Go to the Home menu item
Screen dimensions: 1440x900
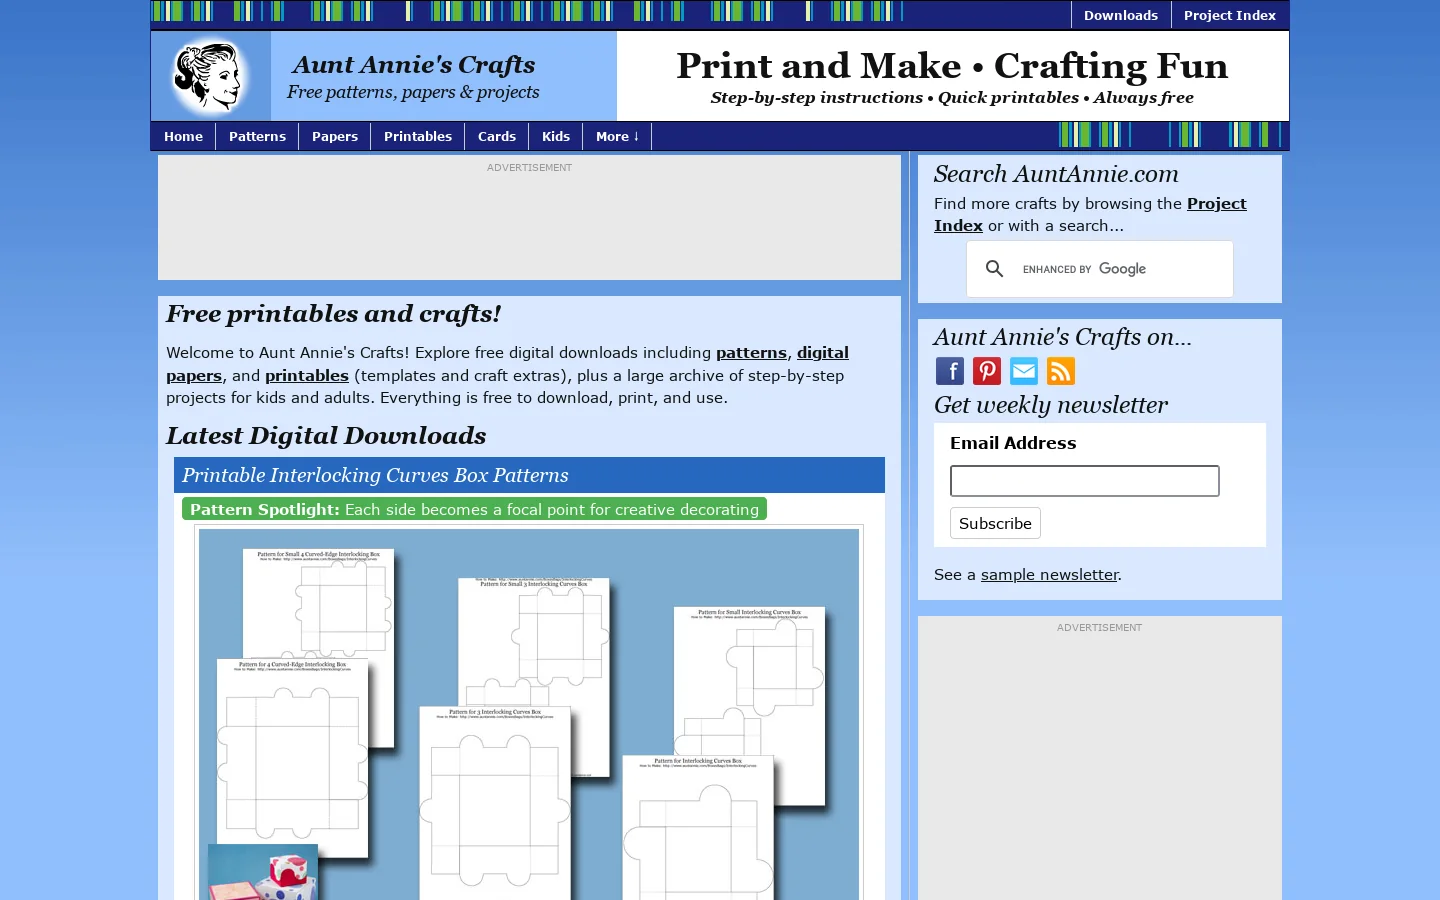pos(183,137)
